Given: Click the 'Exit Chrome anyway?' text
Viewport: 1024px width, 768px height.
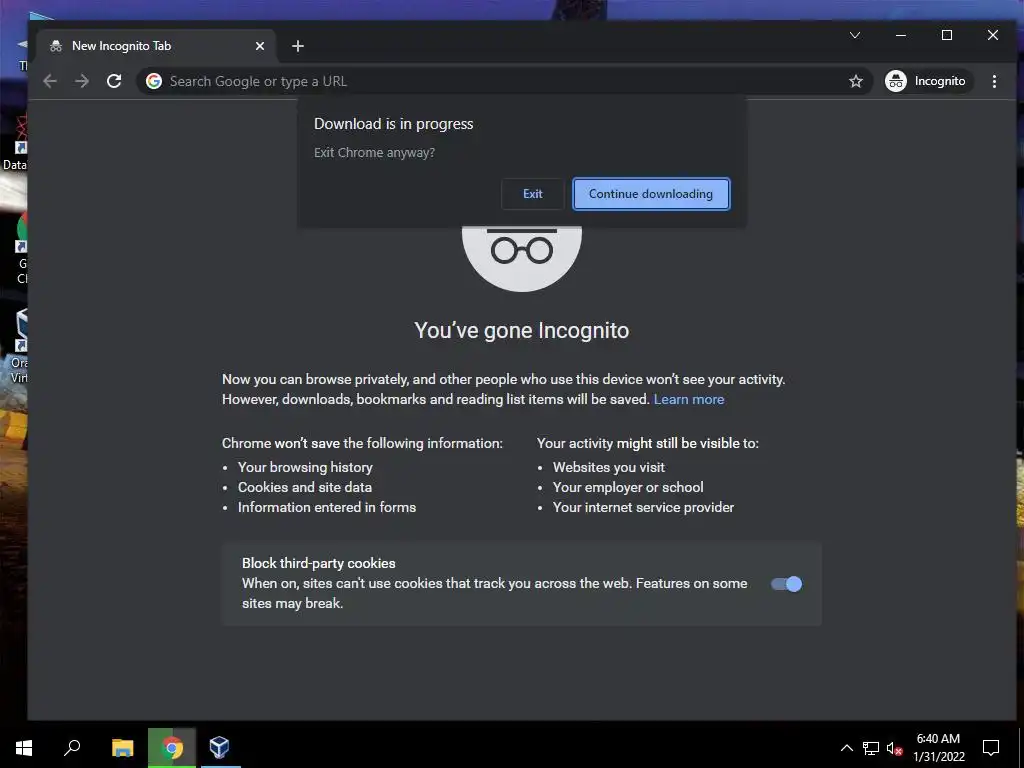Looking at the screenshot, I should point(374,153).
